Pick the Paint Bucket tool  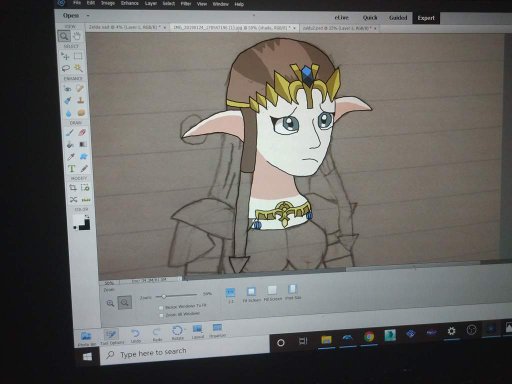coord(70,144)
